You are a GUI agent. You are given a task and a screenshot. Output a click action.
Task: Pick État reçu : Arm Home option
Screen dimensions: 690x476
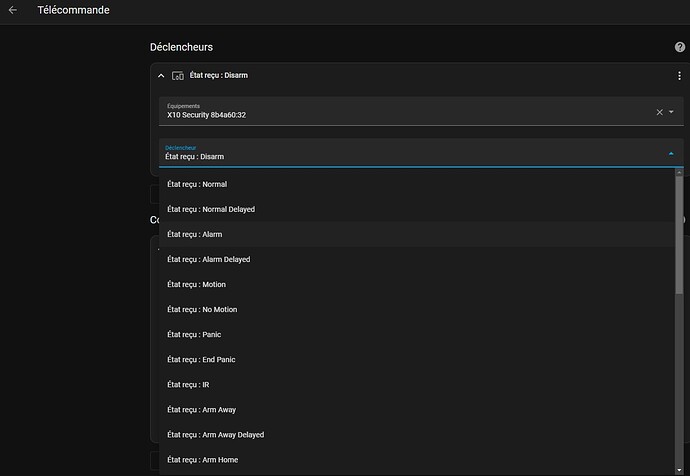coord(202,460)
